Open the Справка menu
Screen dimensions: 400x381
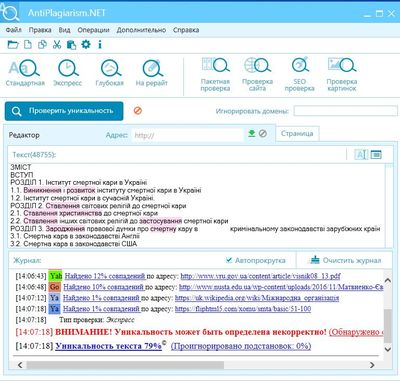pyautogui.click(x=186, y=30)
